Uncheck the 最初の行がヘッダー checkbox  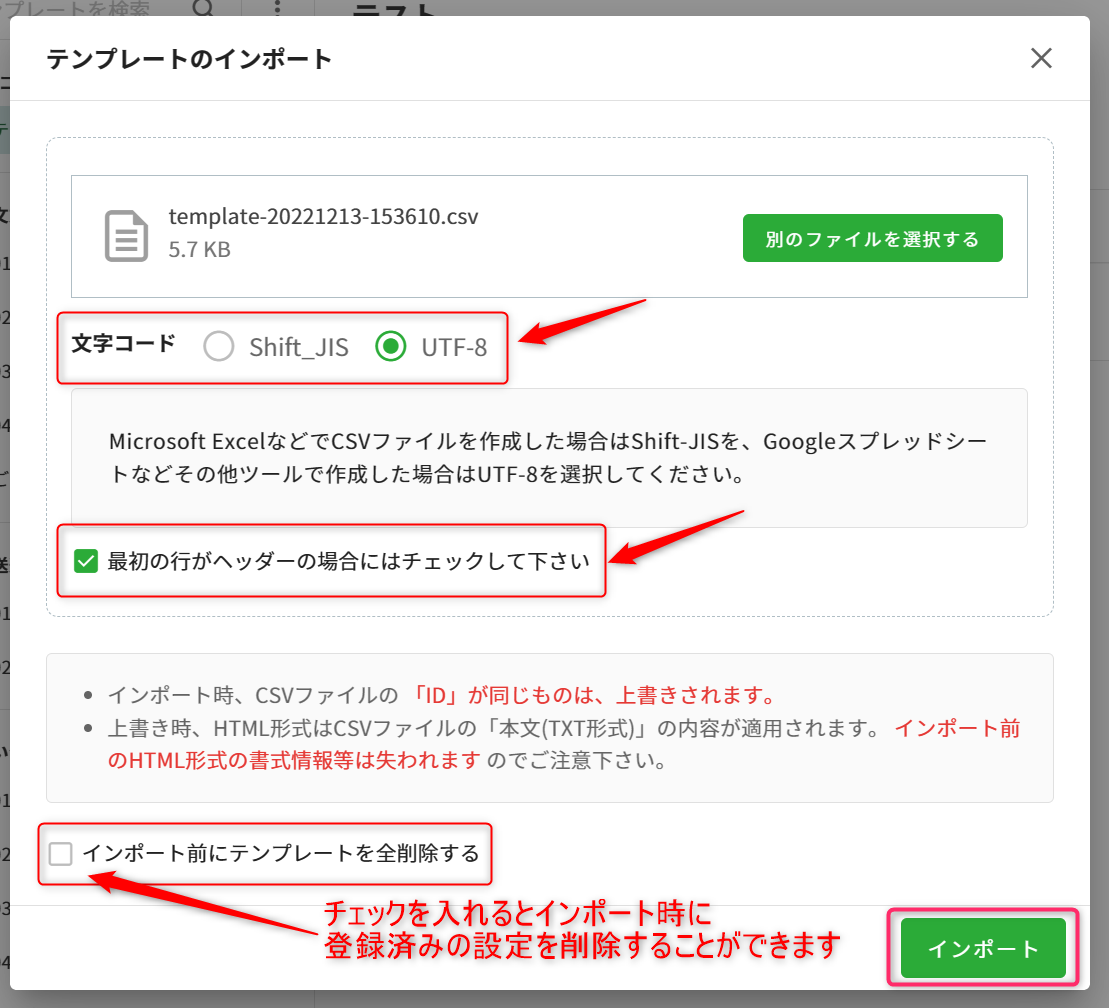coord(86,561)
